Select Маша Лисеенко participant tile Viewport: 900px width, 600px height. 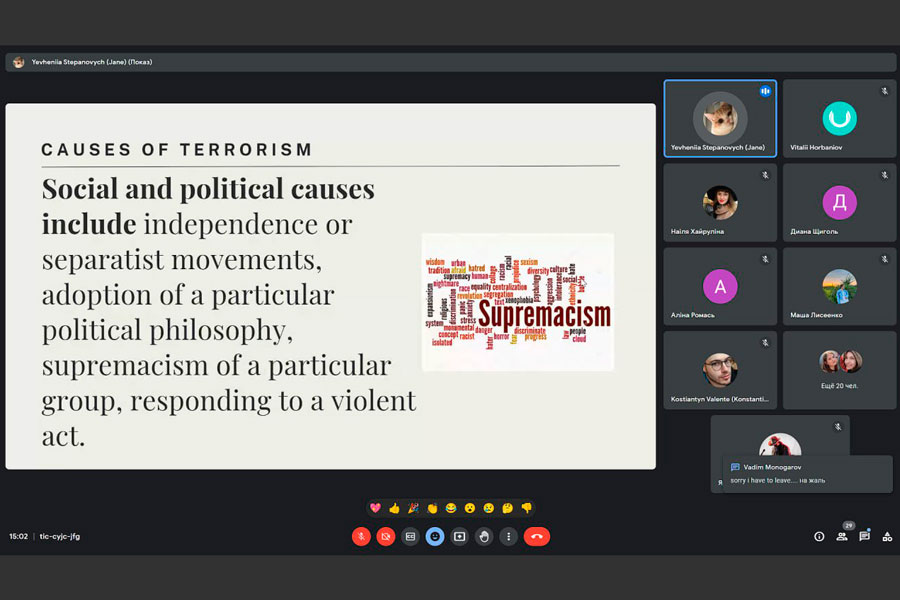click(839, 286)
